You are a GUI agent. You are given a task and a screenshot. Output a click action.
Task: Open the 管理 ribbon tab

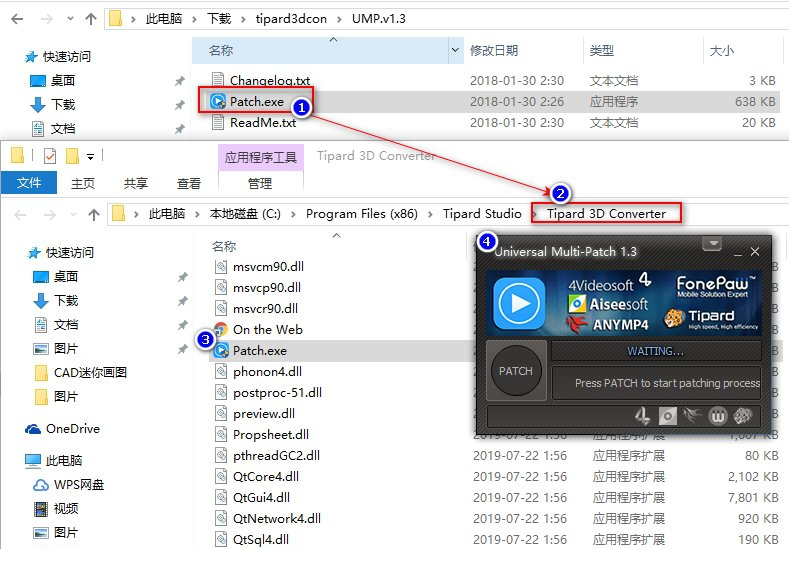pos(260,184)
